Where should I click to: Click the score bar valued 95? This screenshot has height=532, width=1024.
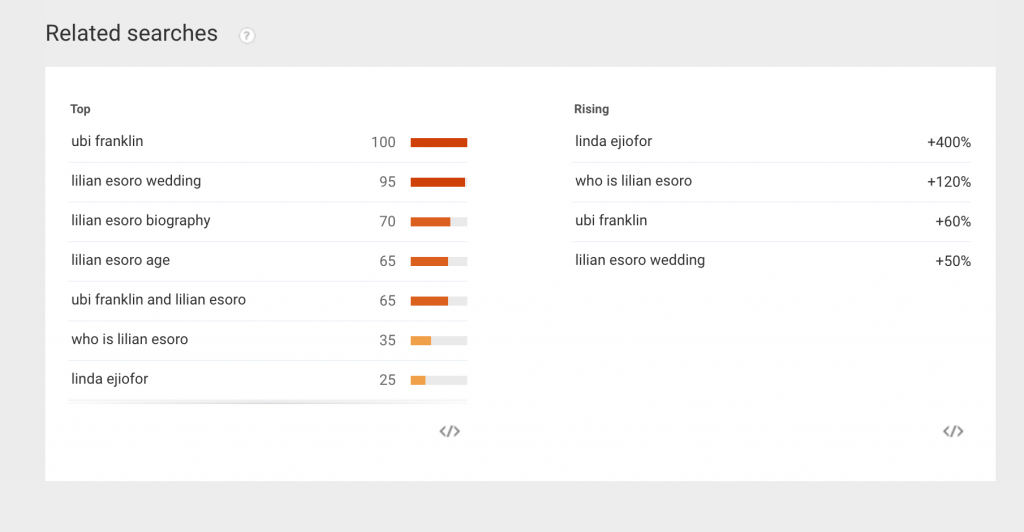(x=438, y=182)
